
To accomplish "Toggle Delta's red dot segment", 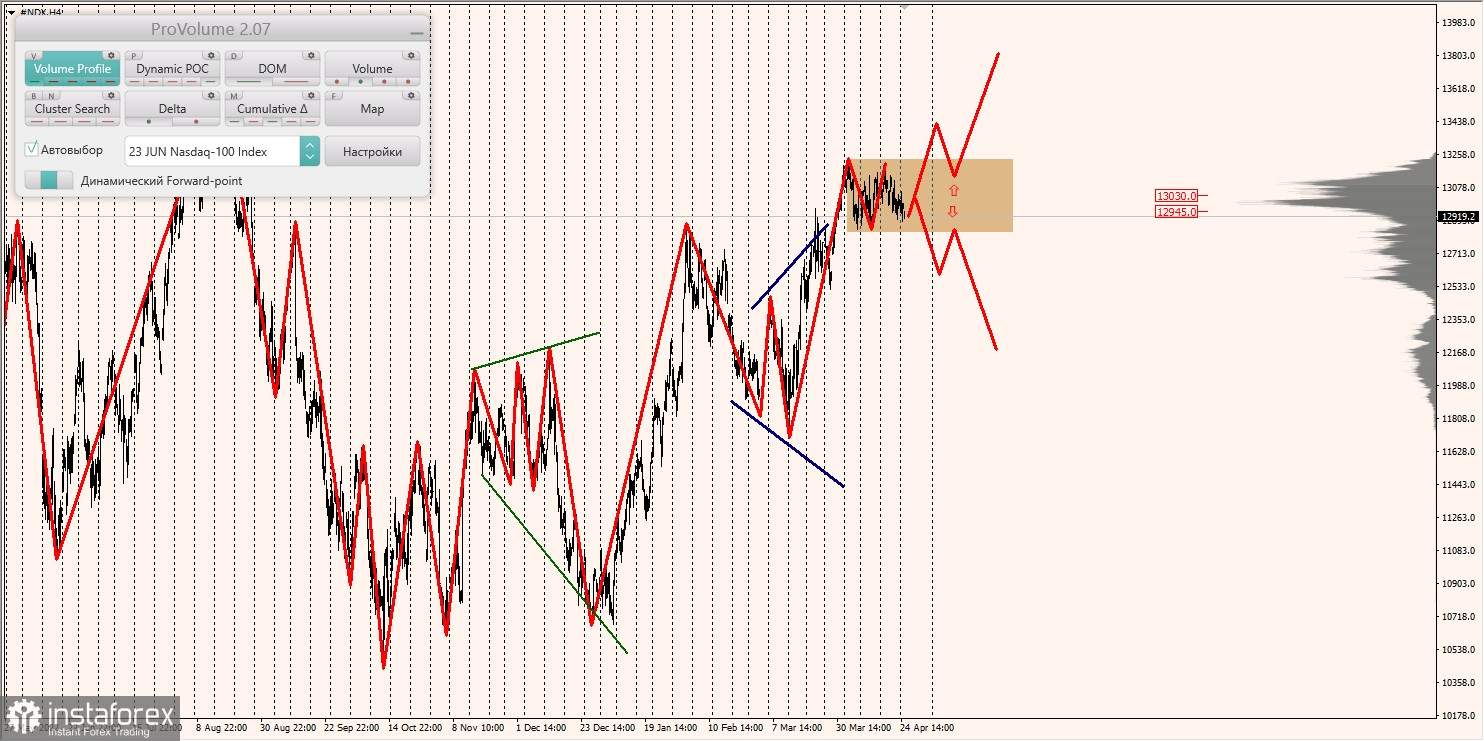I will tap(196, 121).
